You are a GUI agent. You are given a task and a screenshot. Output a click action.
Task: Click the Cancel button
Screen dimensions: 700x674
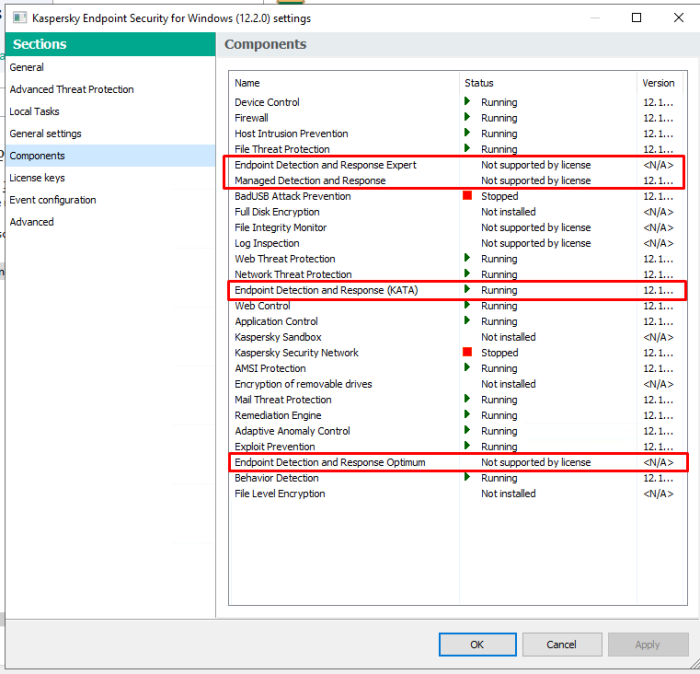(562, 645)
